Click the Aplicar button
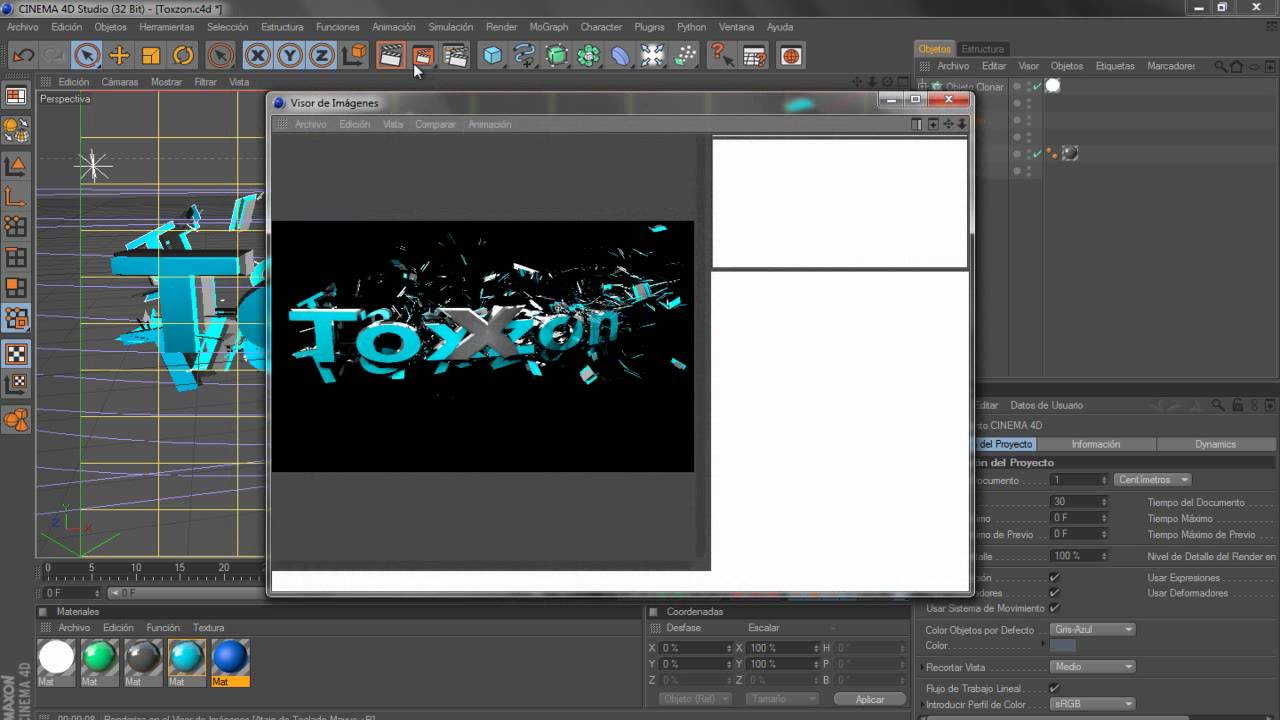 [870, 699]
